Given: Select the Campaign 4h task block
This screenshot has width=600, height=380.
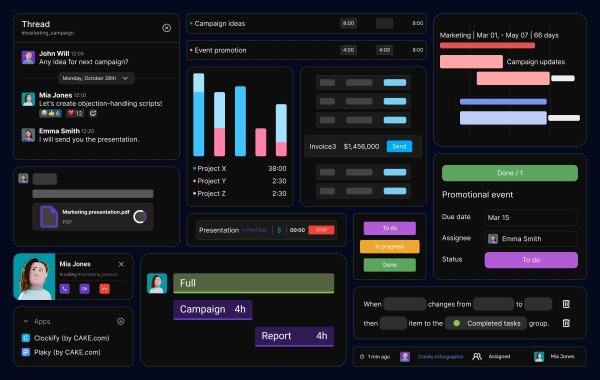Looking at the screenshot, I should (213, 310).
